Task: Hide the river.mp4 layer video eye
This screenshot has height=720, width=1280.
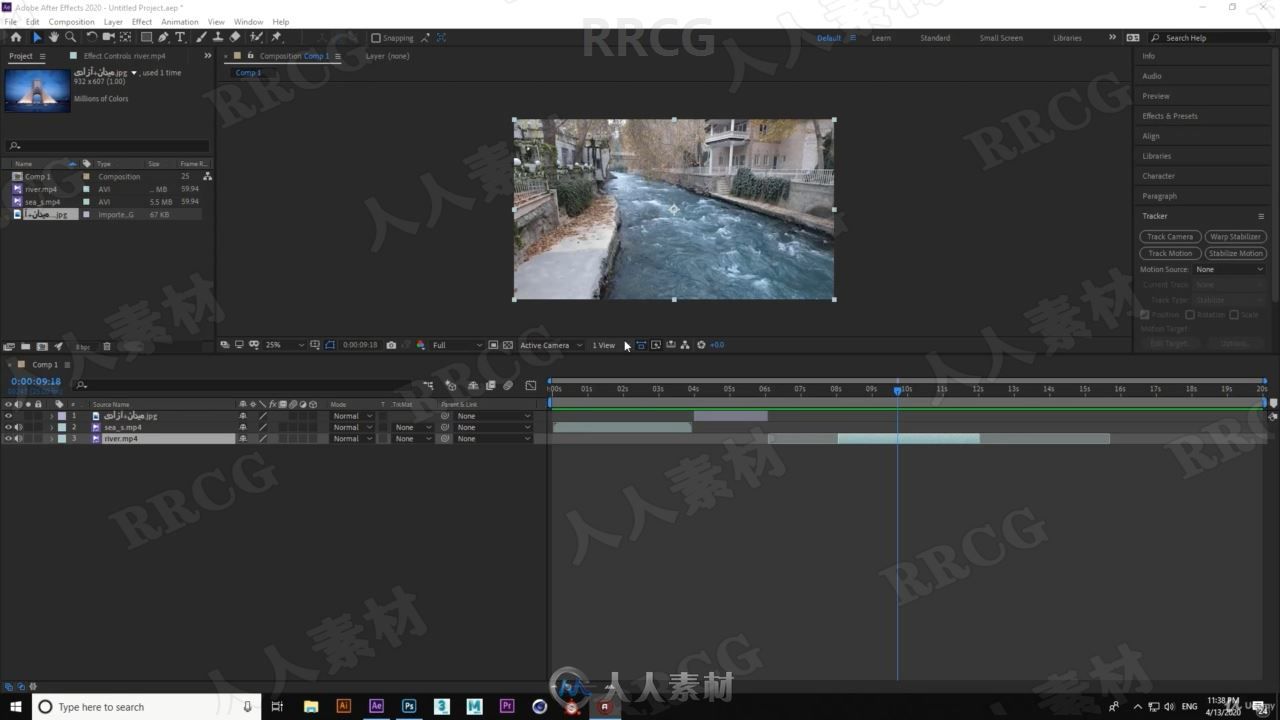Action: tap(8, 439)
